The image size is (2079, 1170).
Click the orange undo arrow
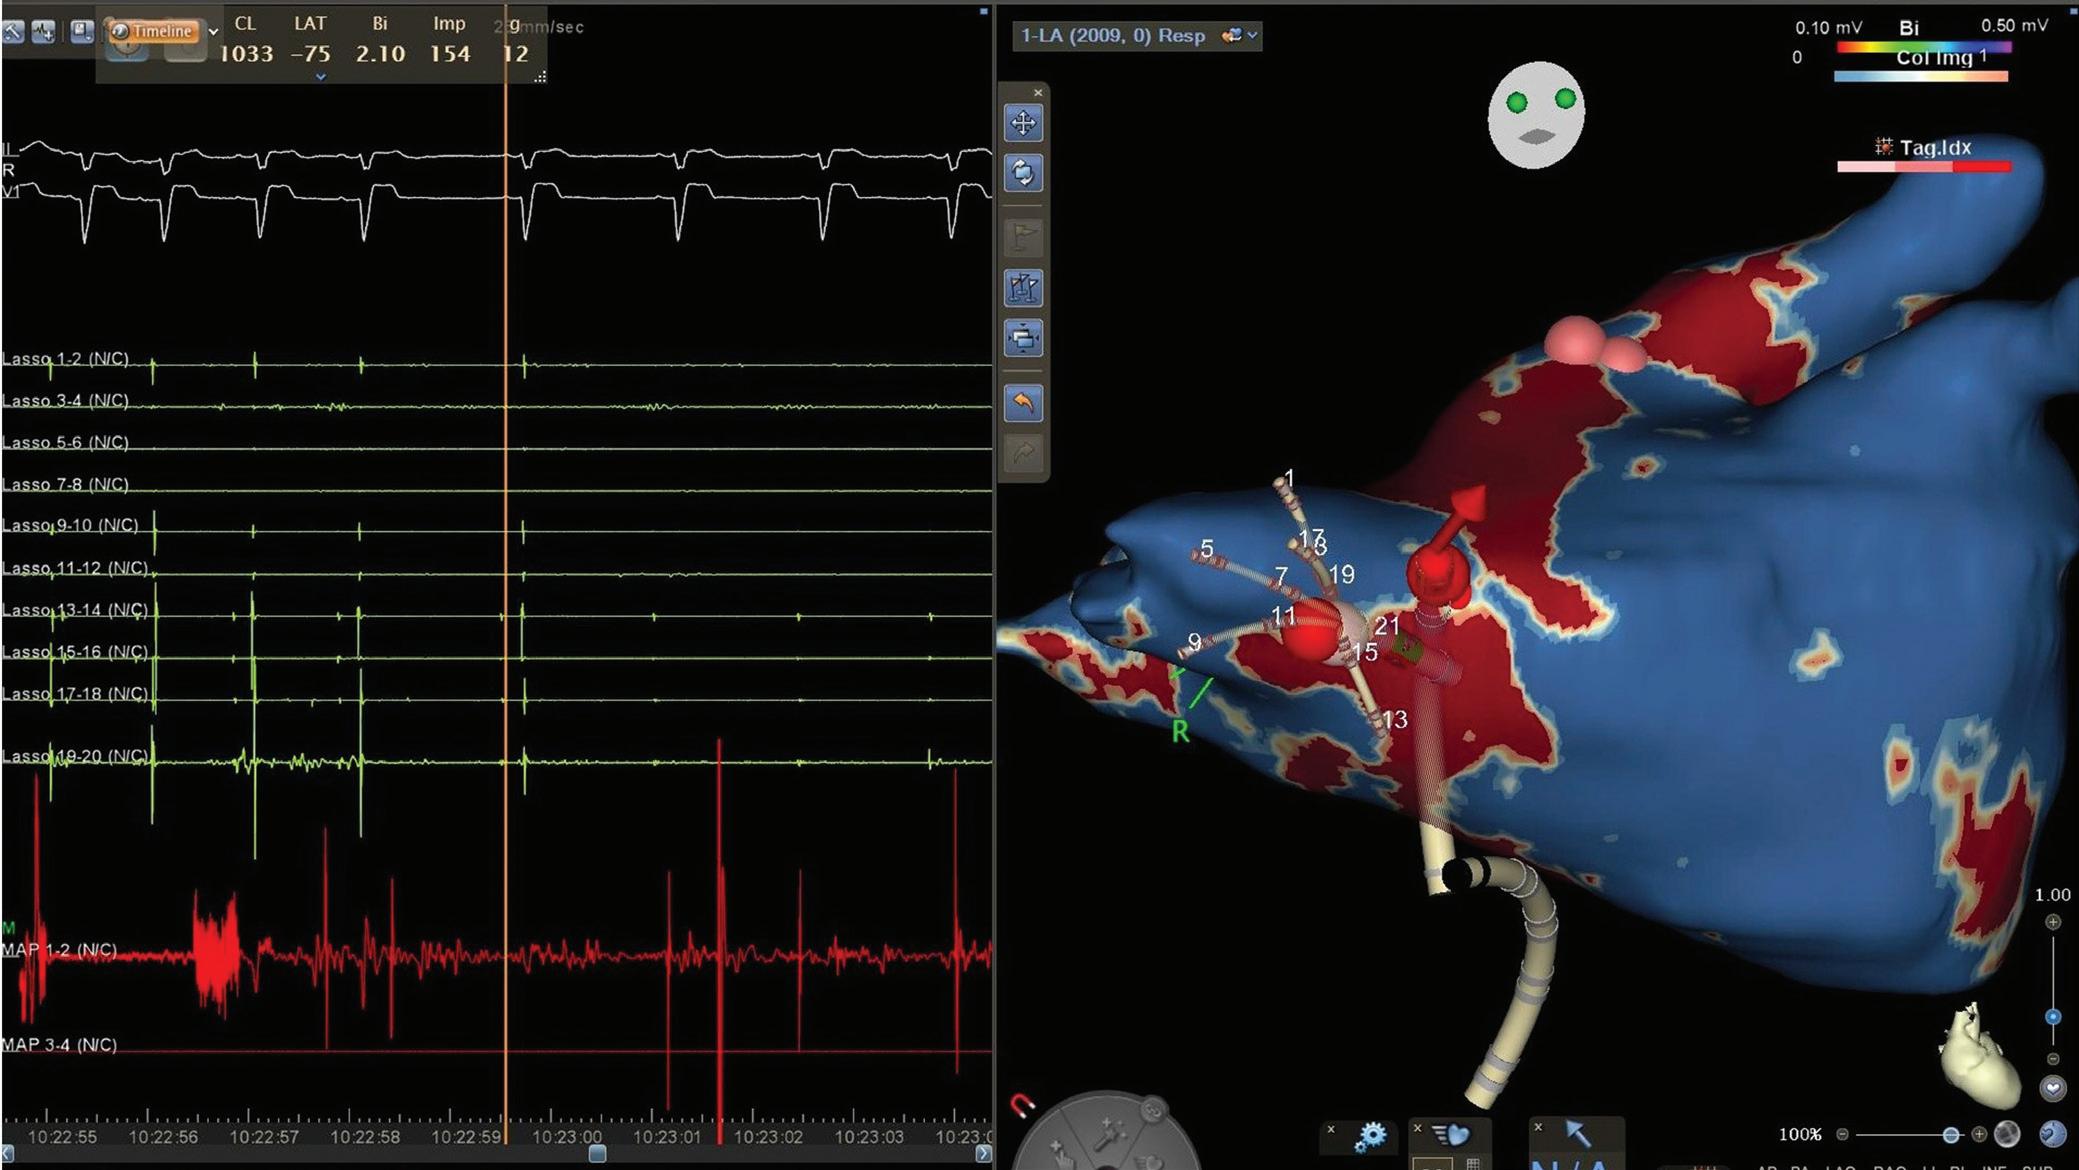1022,403
